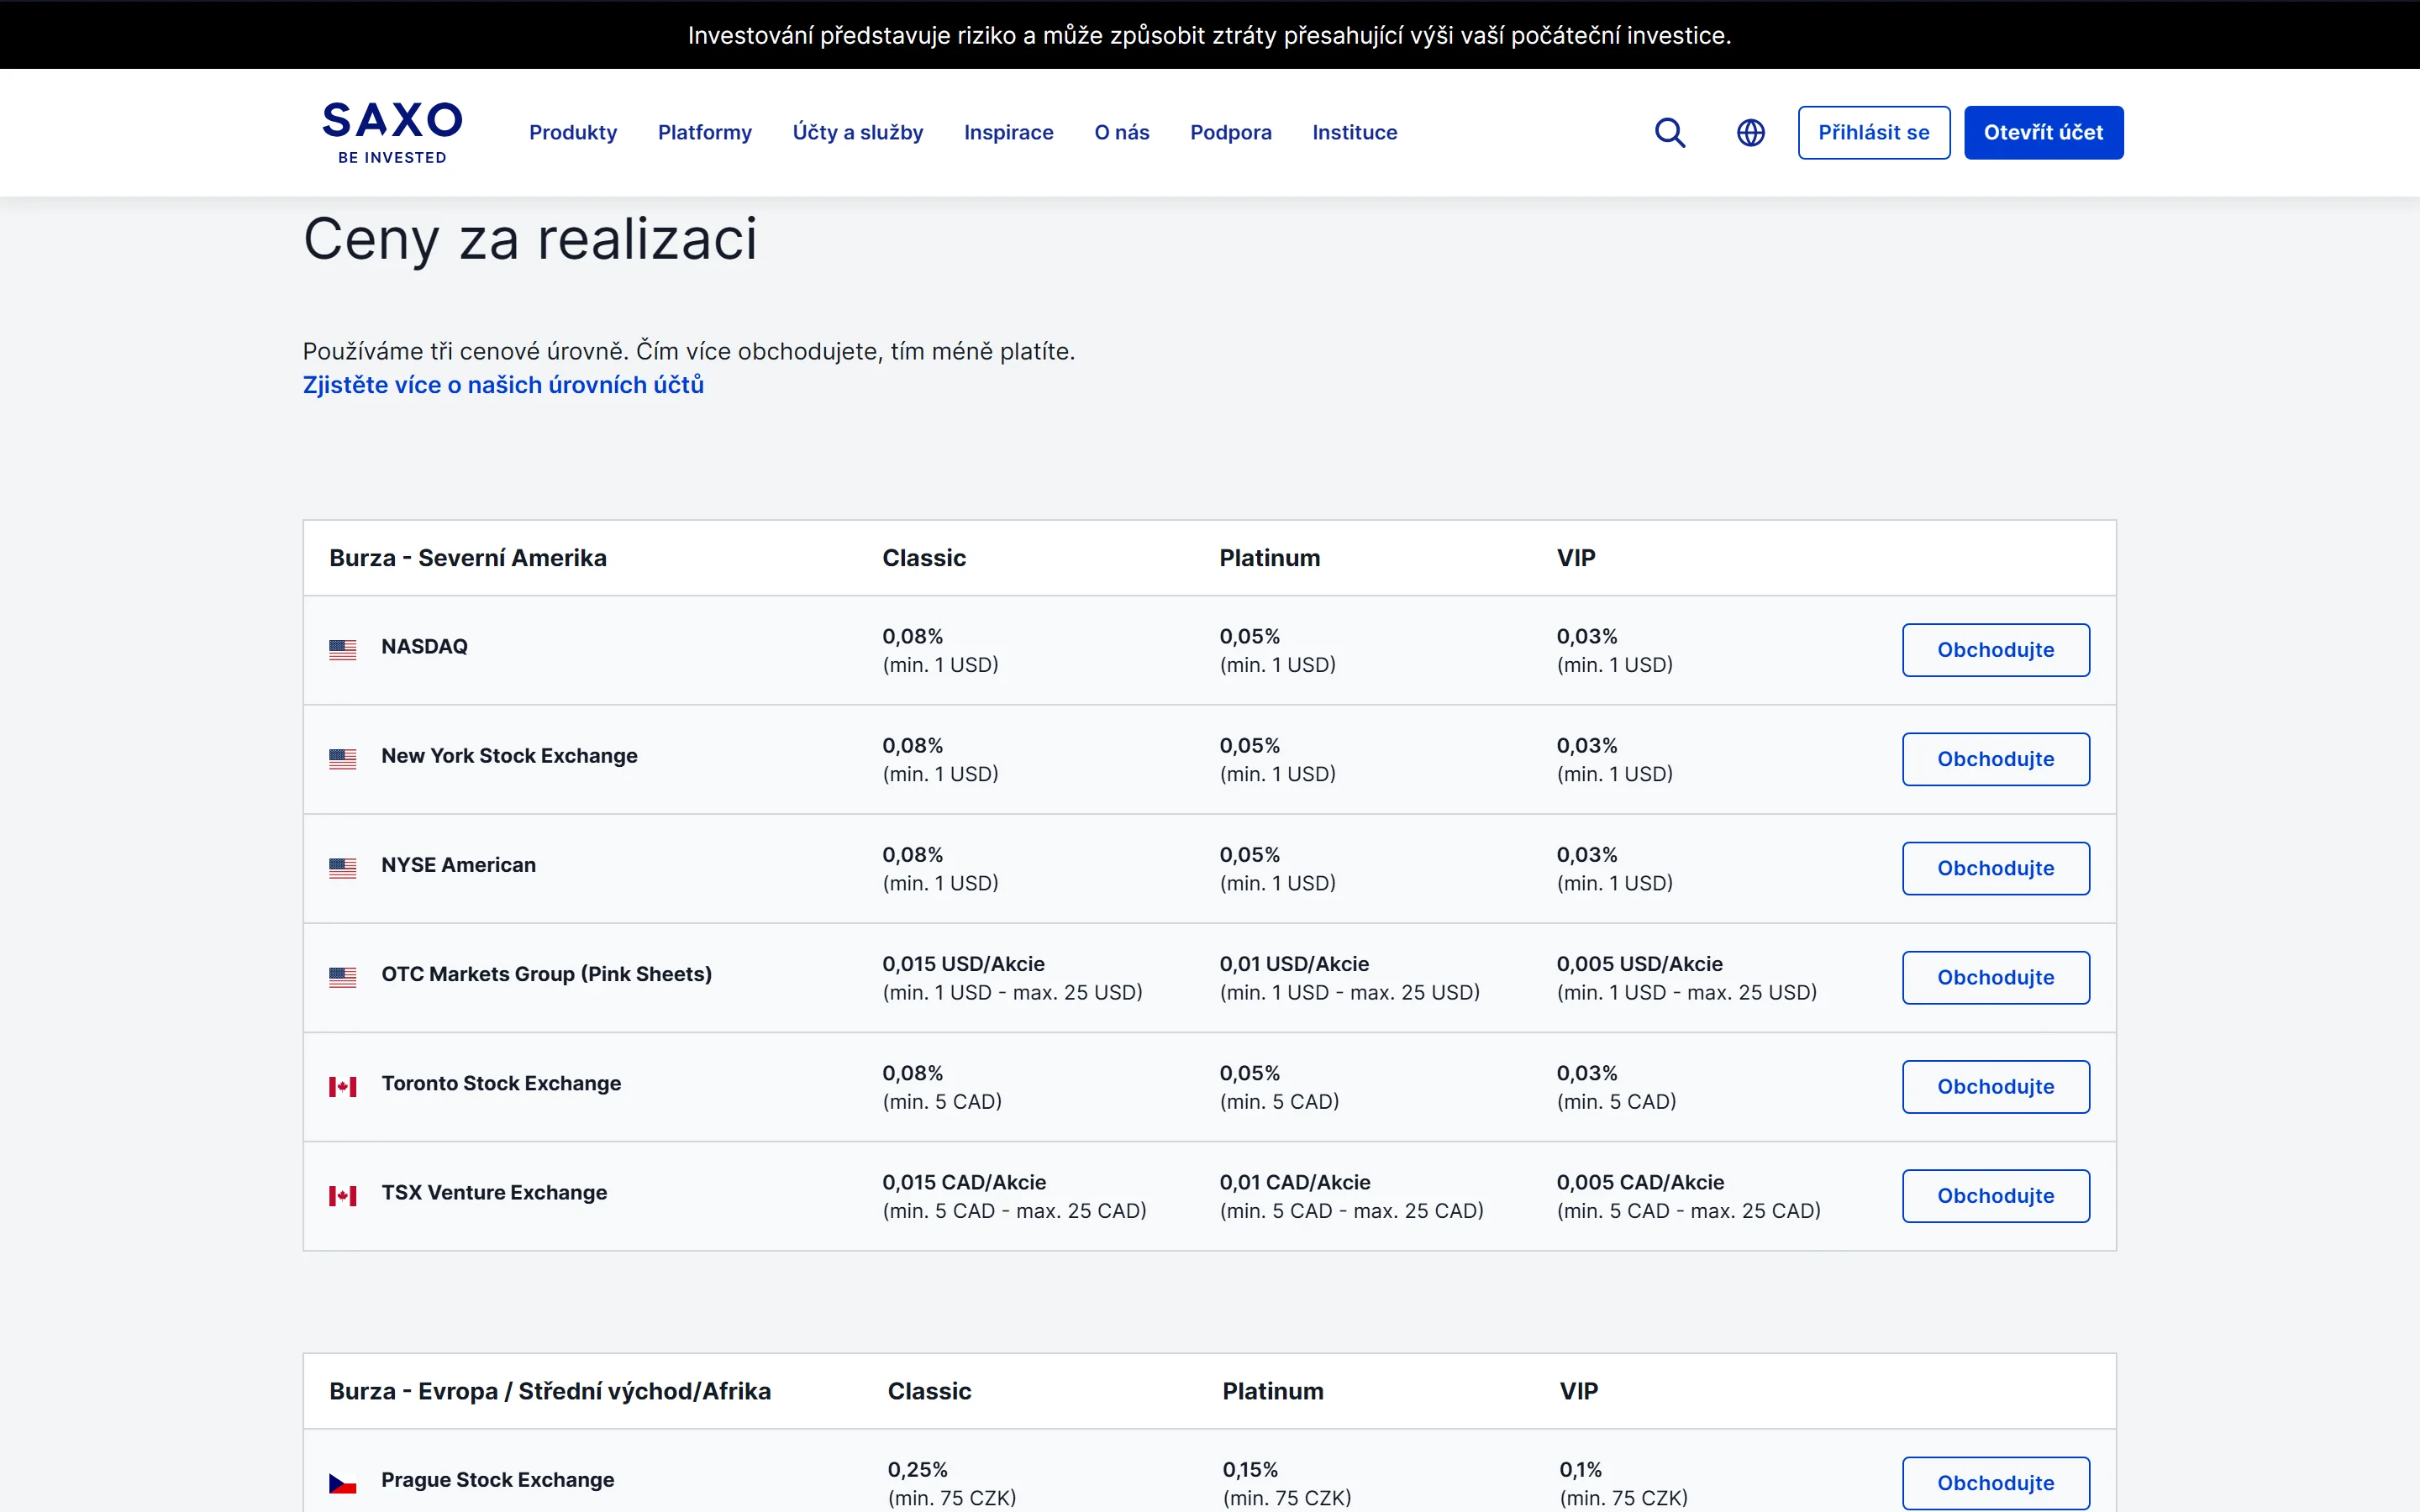Open the Instituce menu item
The image size is (2420, 1512).
(1354, 132)
